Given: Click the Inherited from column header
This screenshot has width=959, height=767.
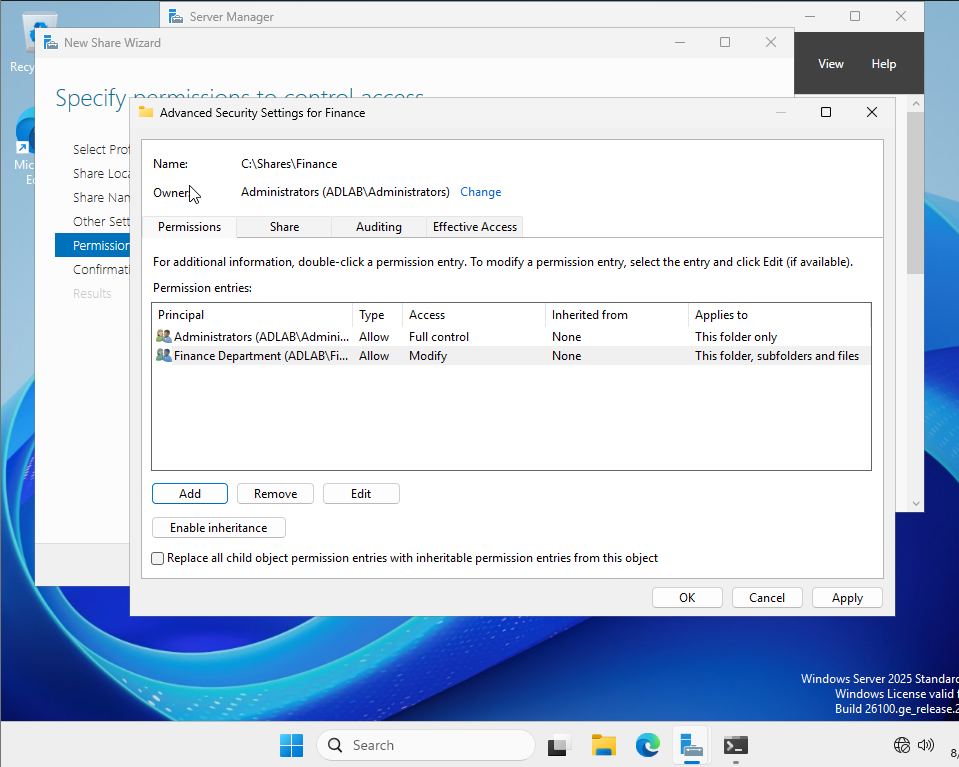Looking at the screenshot, I should point(616,315).
